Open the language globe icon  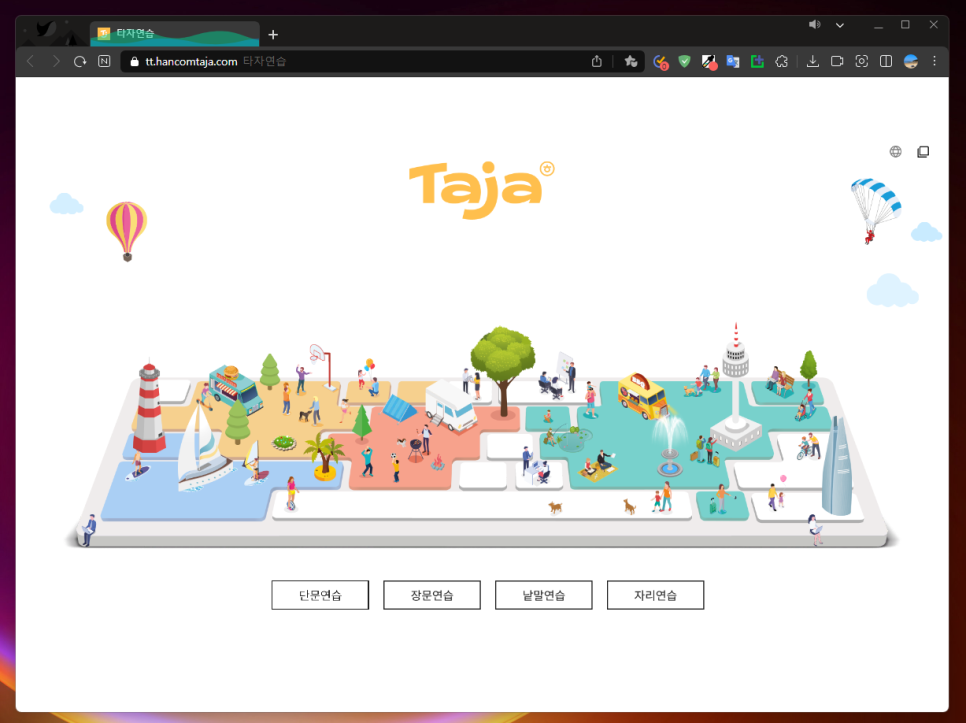896,151
